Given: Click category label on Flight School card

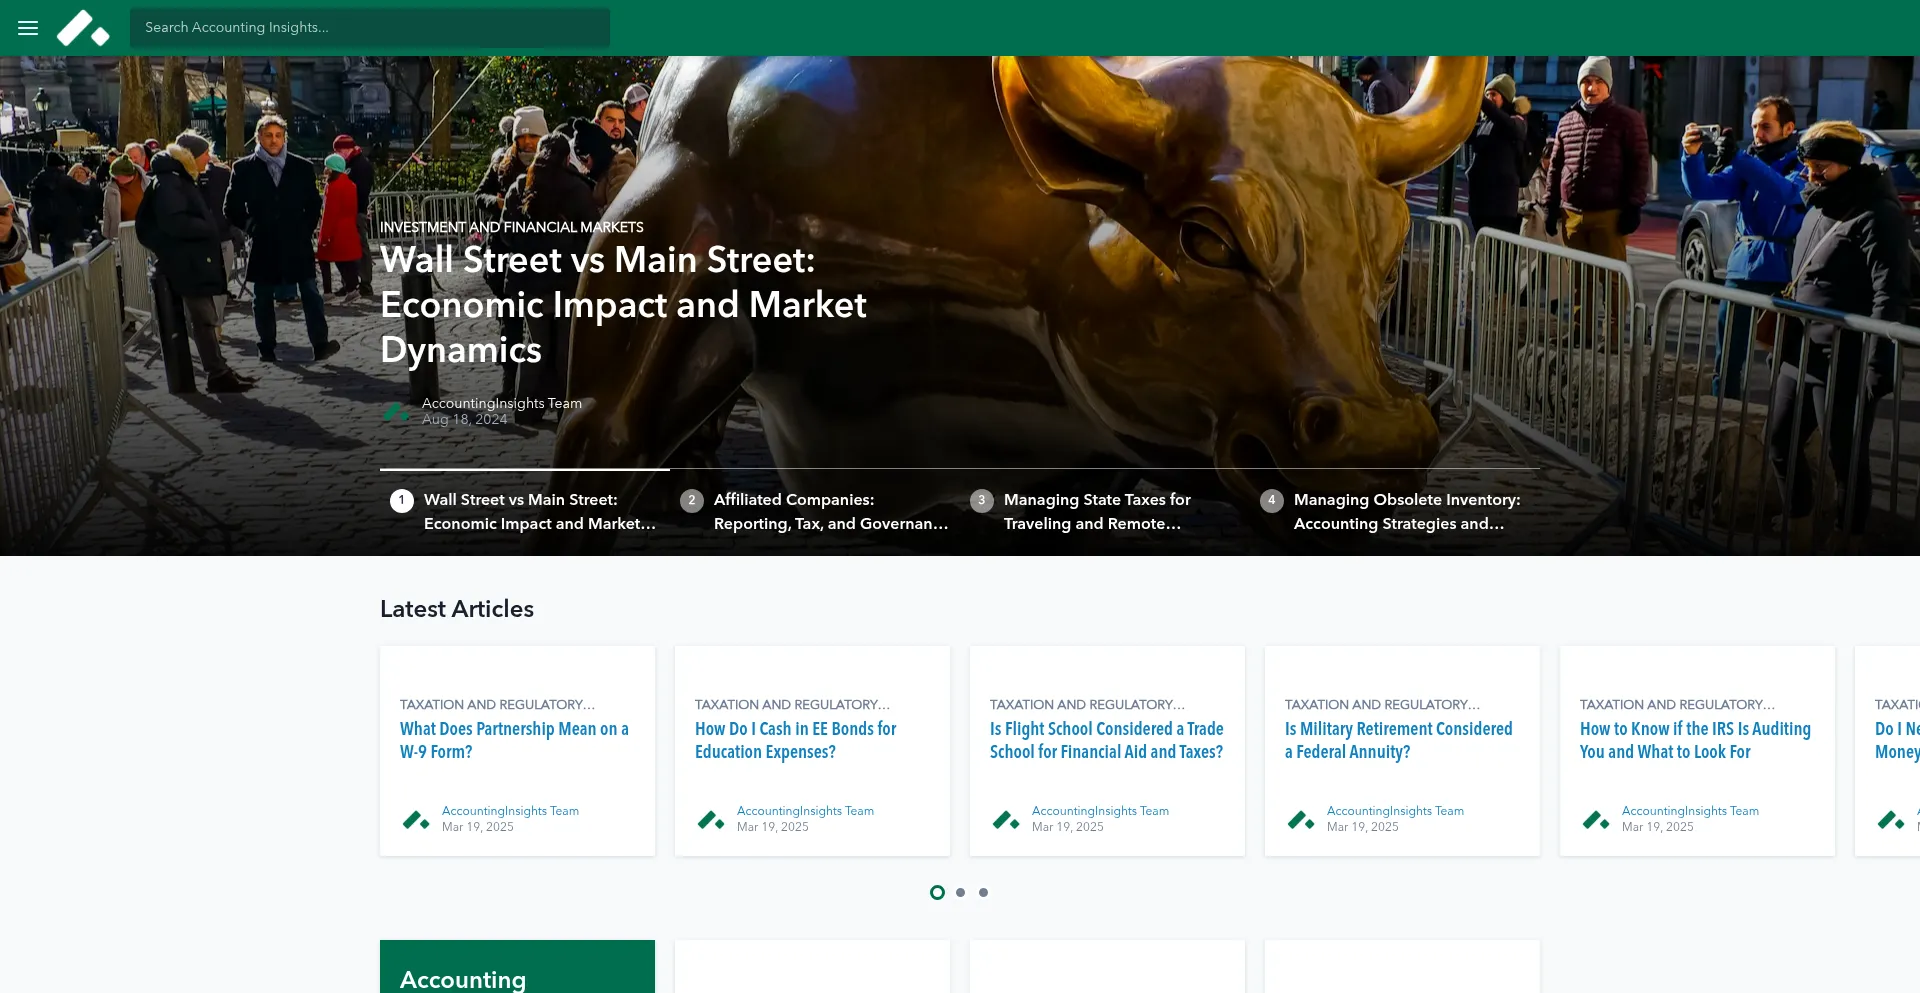Looking at the screenshot, I should tap(1087, 704).
